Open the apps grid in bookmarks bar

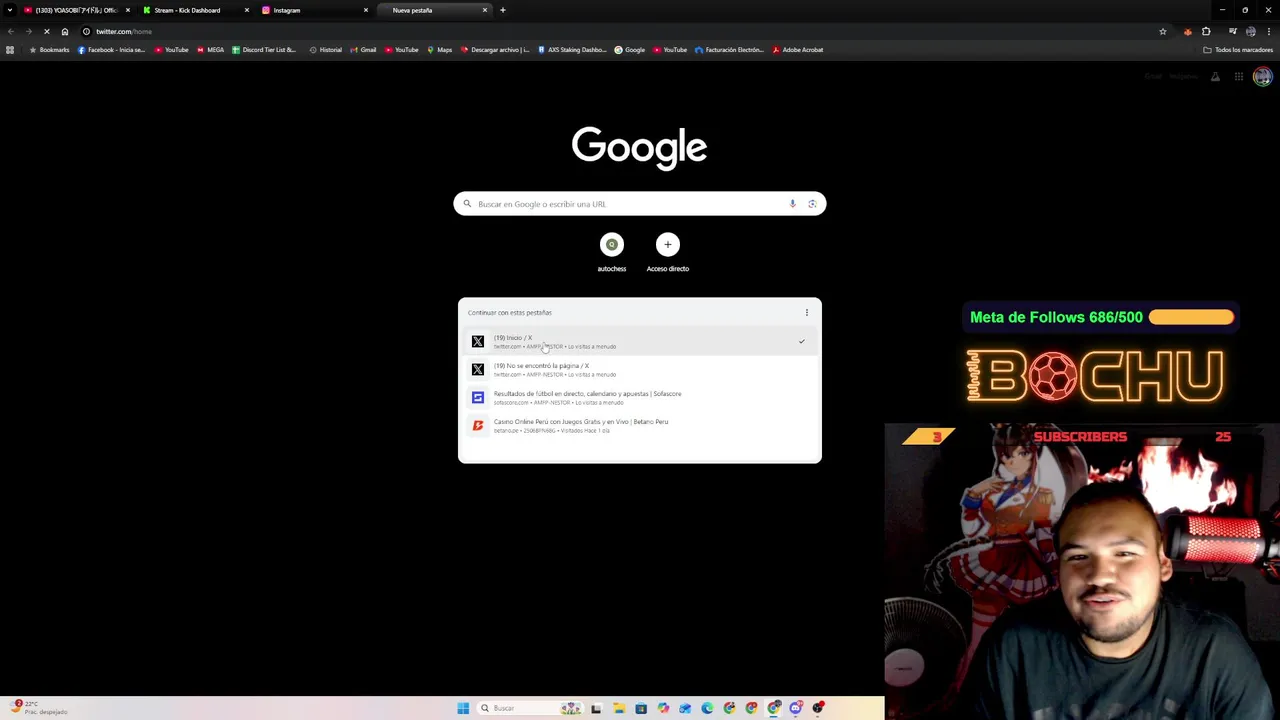pyautogui.click(x=10, y=50)
